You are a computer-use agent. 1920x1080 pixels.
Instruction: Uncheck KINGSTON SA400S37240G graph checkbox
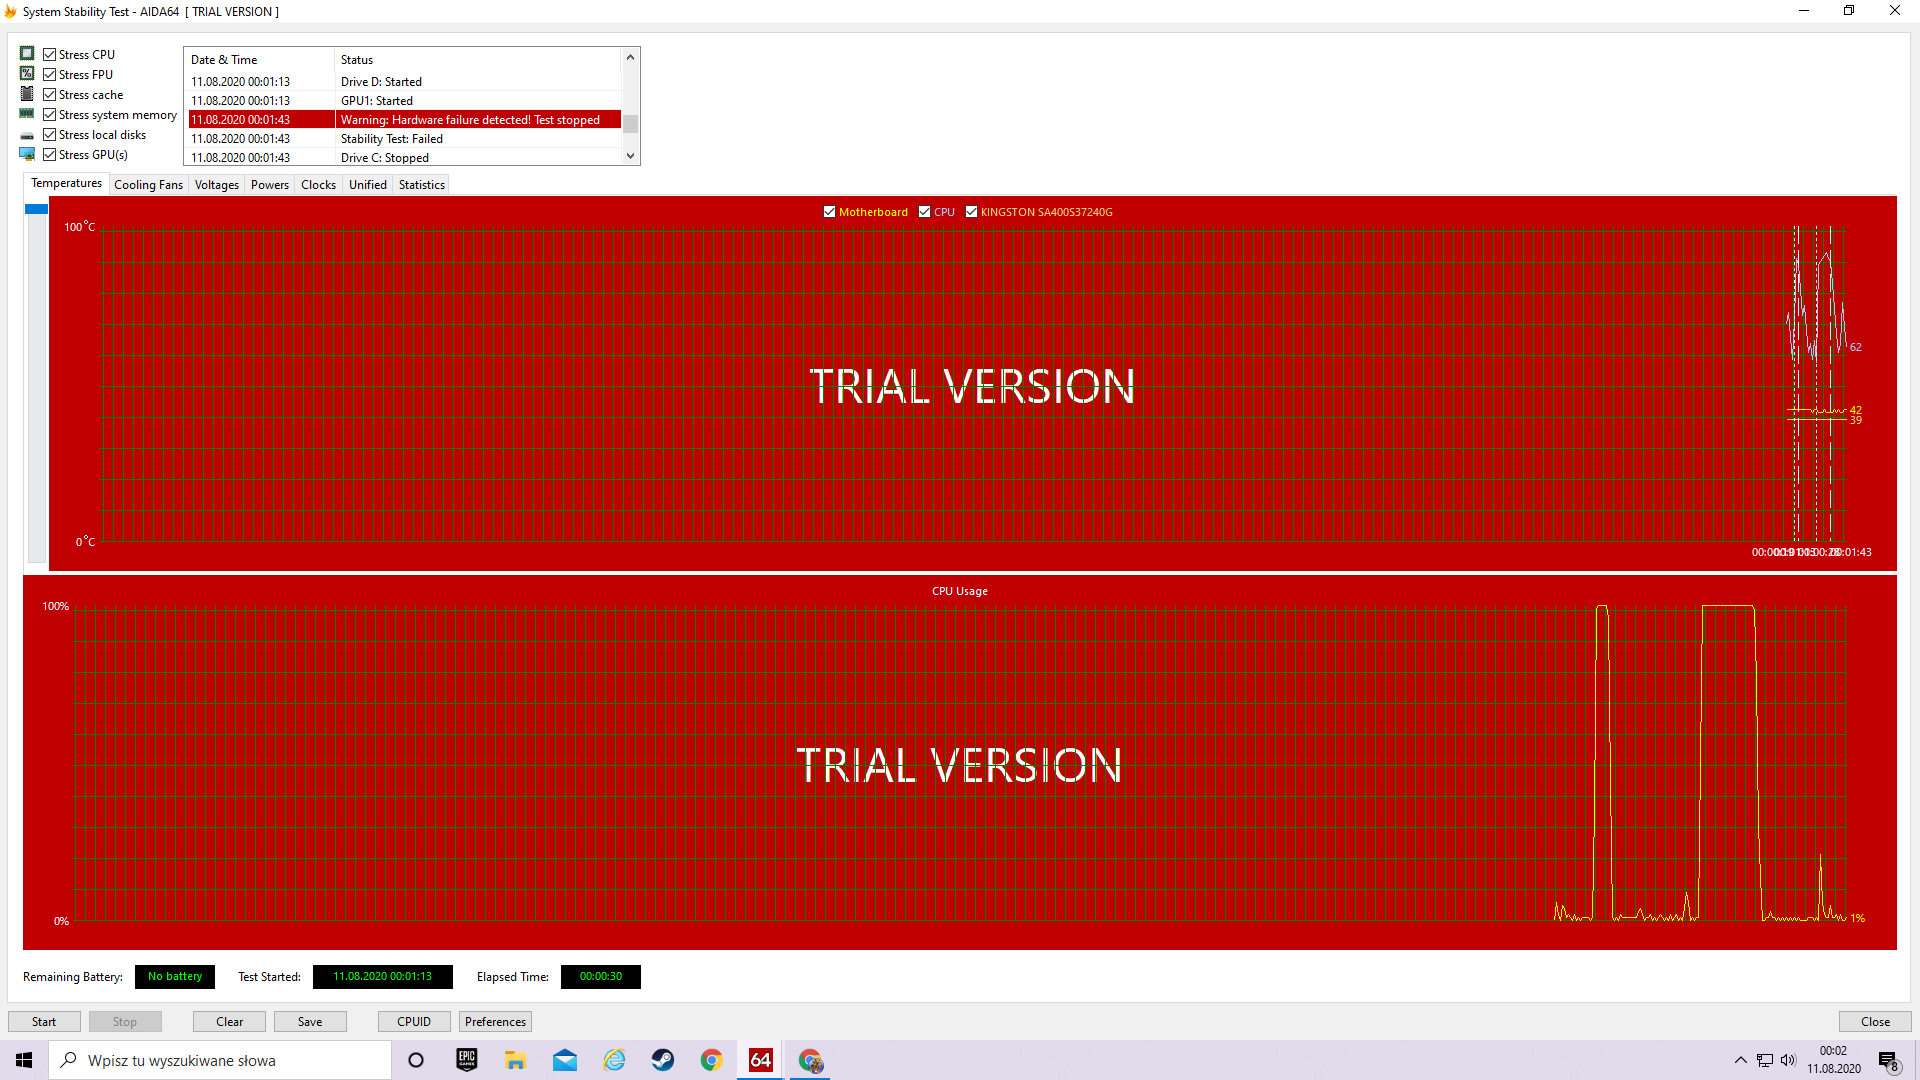pyautogui.click(x=971, y=212)
